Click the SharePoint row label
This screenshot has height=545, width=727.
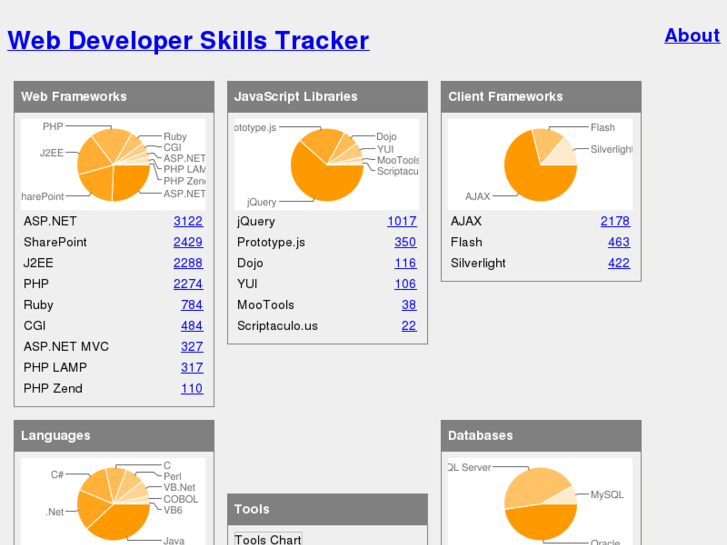tap(55, 242)
